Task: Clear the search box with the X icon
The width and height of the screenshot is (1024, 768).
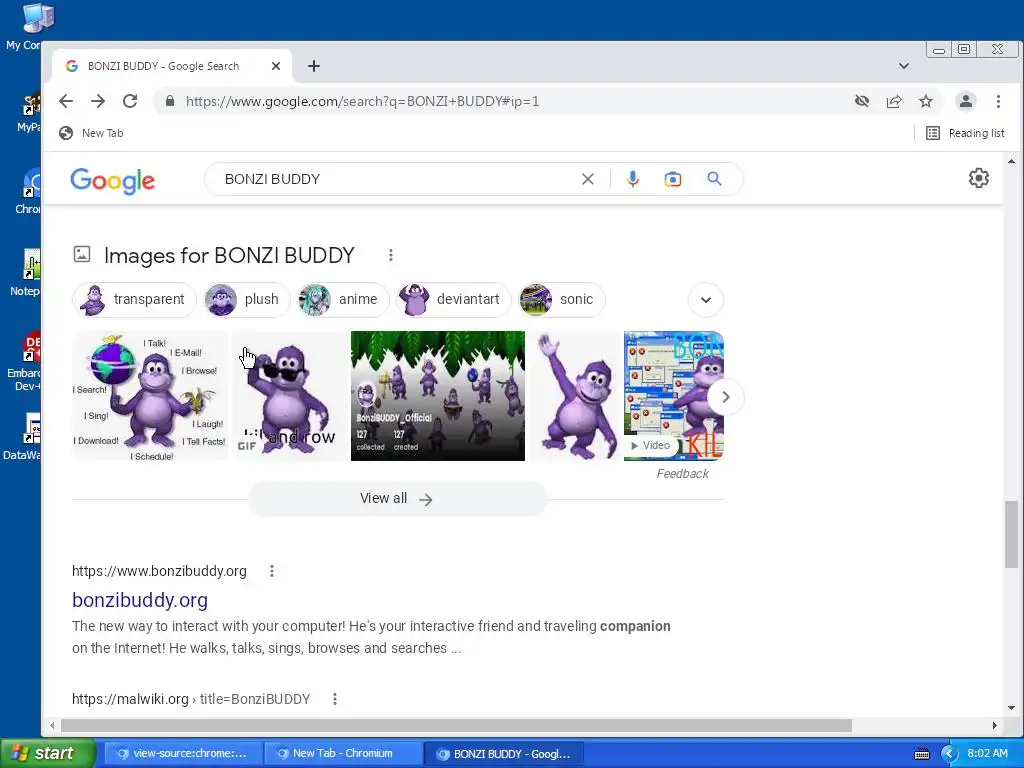Action: (x=588, y=179)
